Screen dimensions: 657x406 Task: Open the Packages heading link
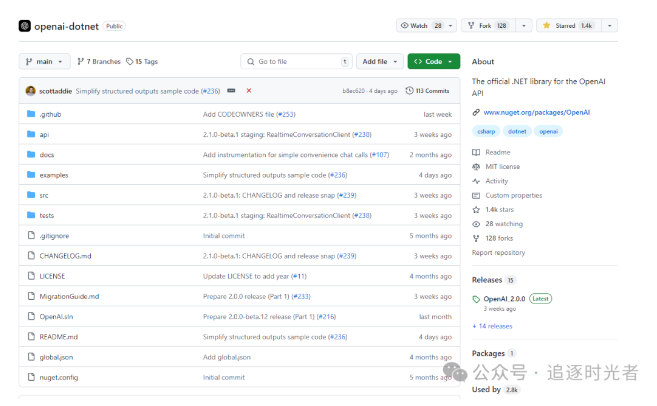pos(488,353)
